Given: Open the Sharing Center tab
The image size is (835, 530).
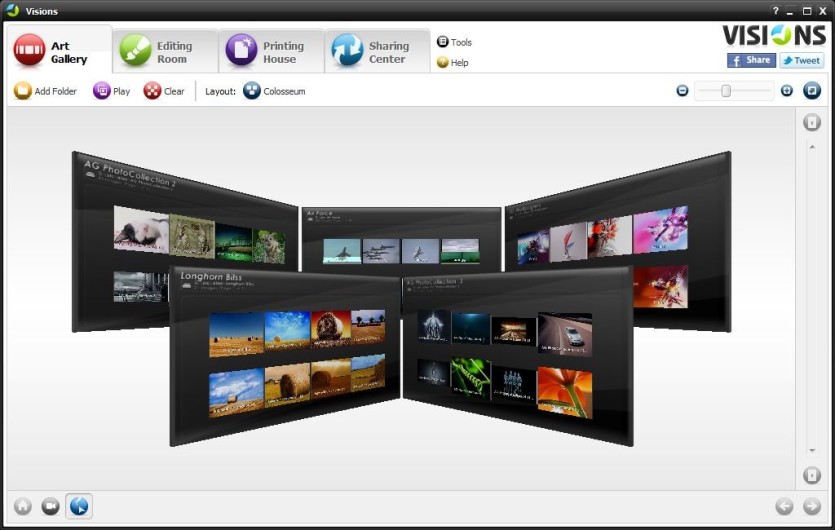Looking at the screenshot, I should tap(377, 52).
